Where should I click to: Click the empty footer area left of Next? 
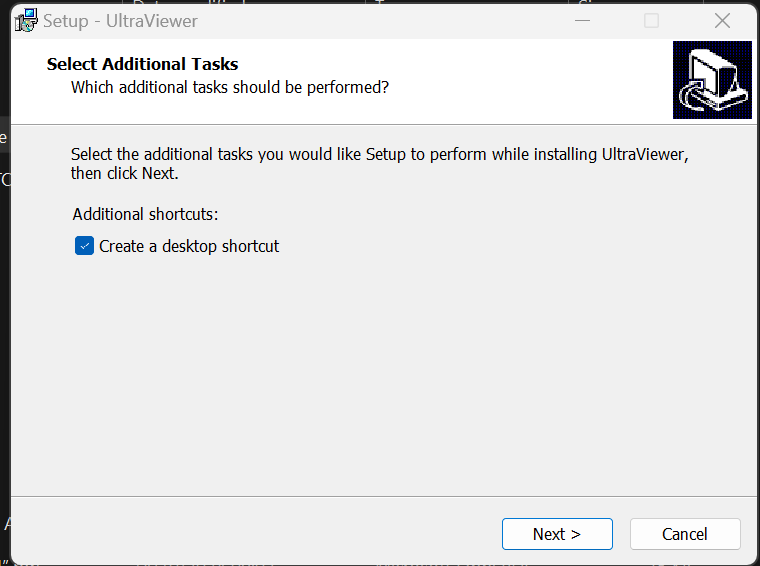(252, 533)
